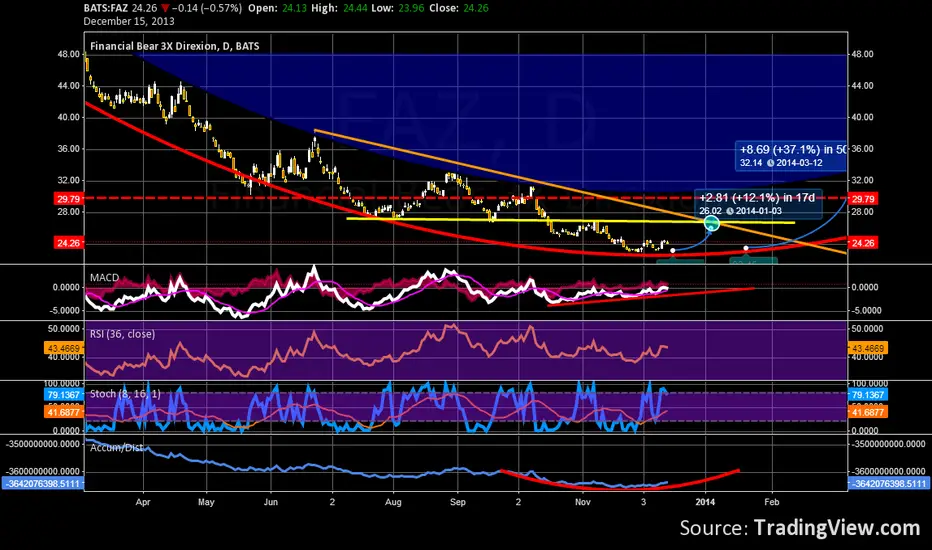This screenshot has width=932, height=550.
Task: Click the Sep label on time axis
Action: [x=458, y=502]
